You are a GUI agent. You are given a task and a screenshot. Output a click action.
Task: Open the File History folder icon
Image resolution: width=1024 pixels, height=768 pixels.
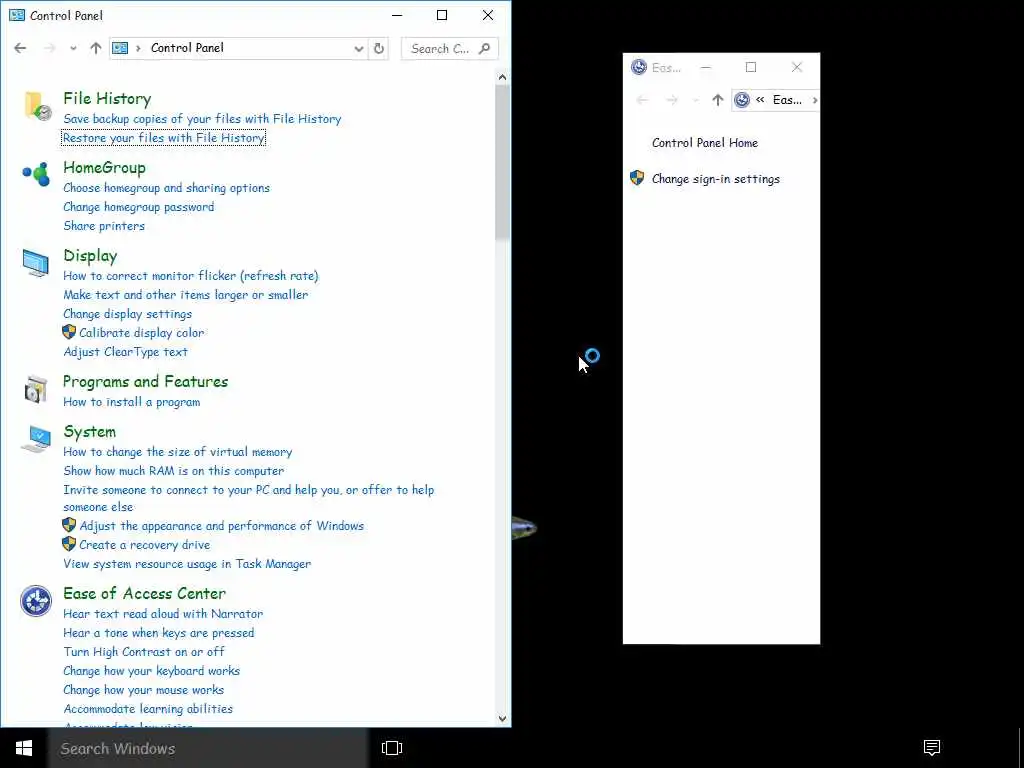[37, 106]
